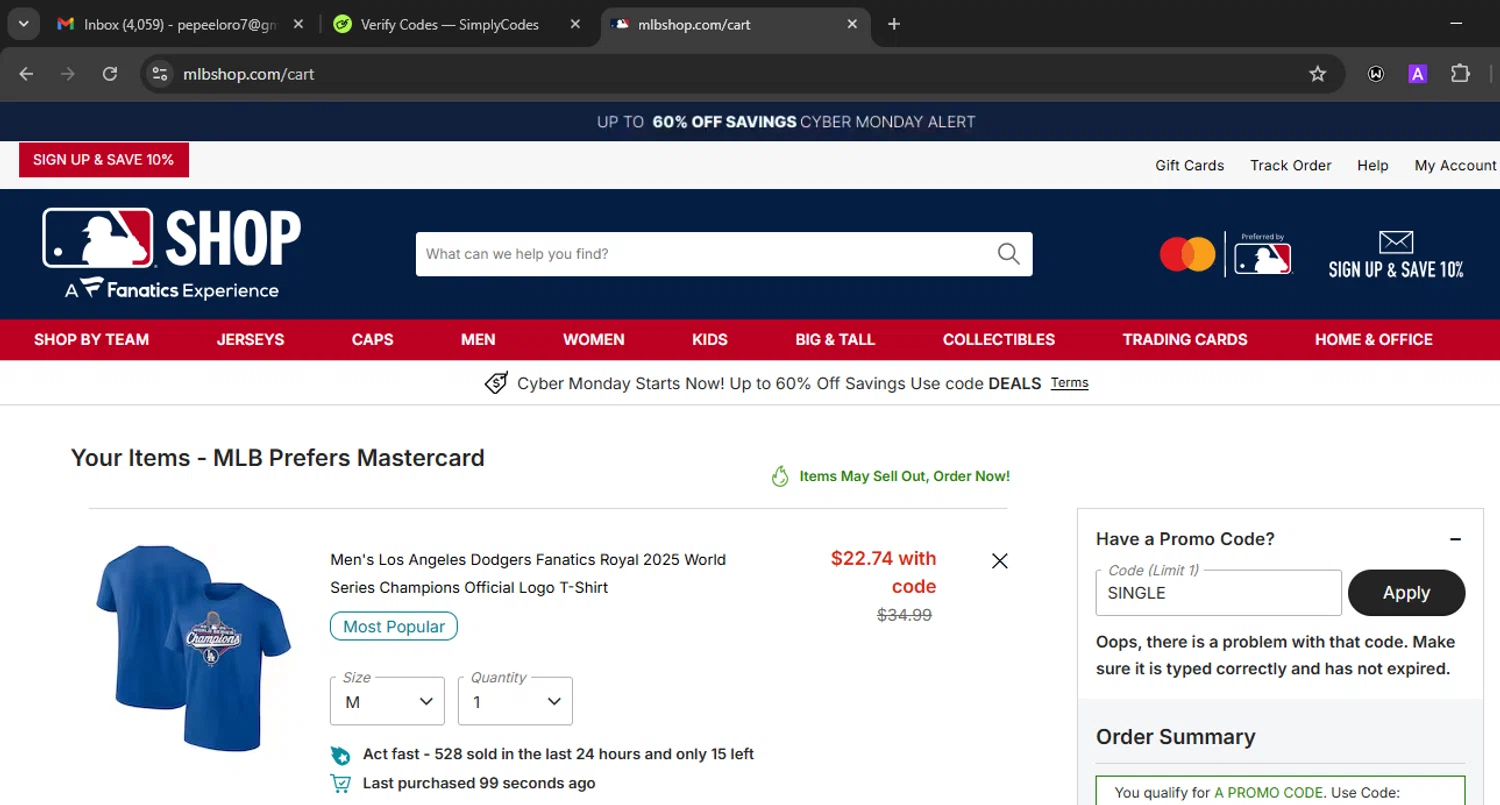Open the browser extensions puzzle icon
This screenshot has height=805, width=1500.
[1460, 74]
